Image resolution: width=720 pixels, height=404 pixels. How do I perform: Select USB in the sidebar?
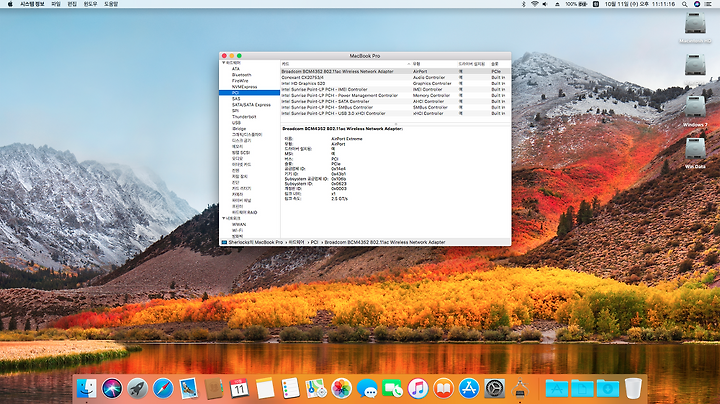(236, 123)
